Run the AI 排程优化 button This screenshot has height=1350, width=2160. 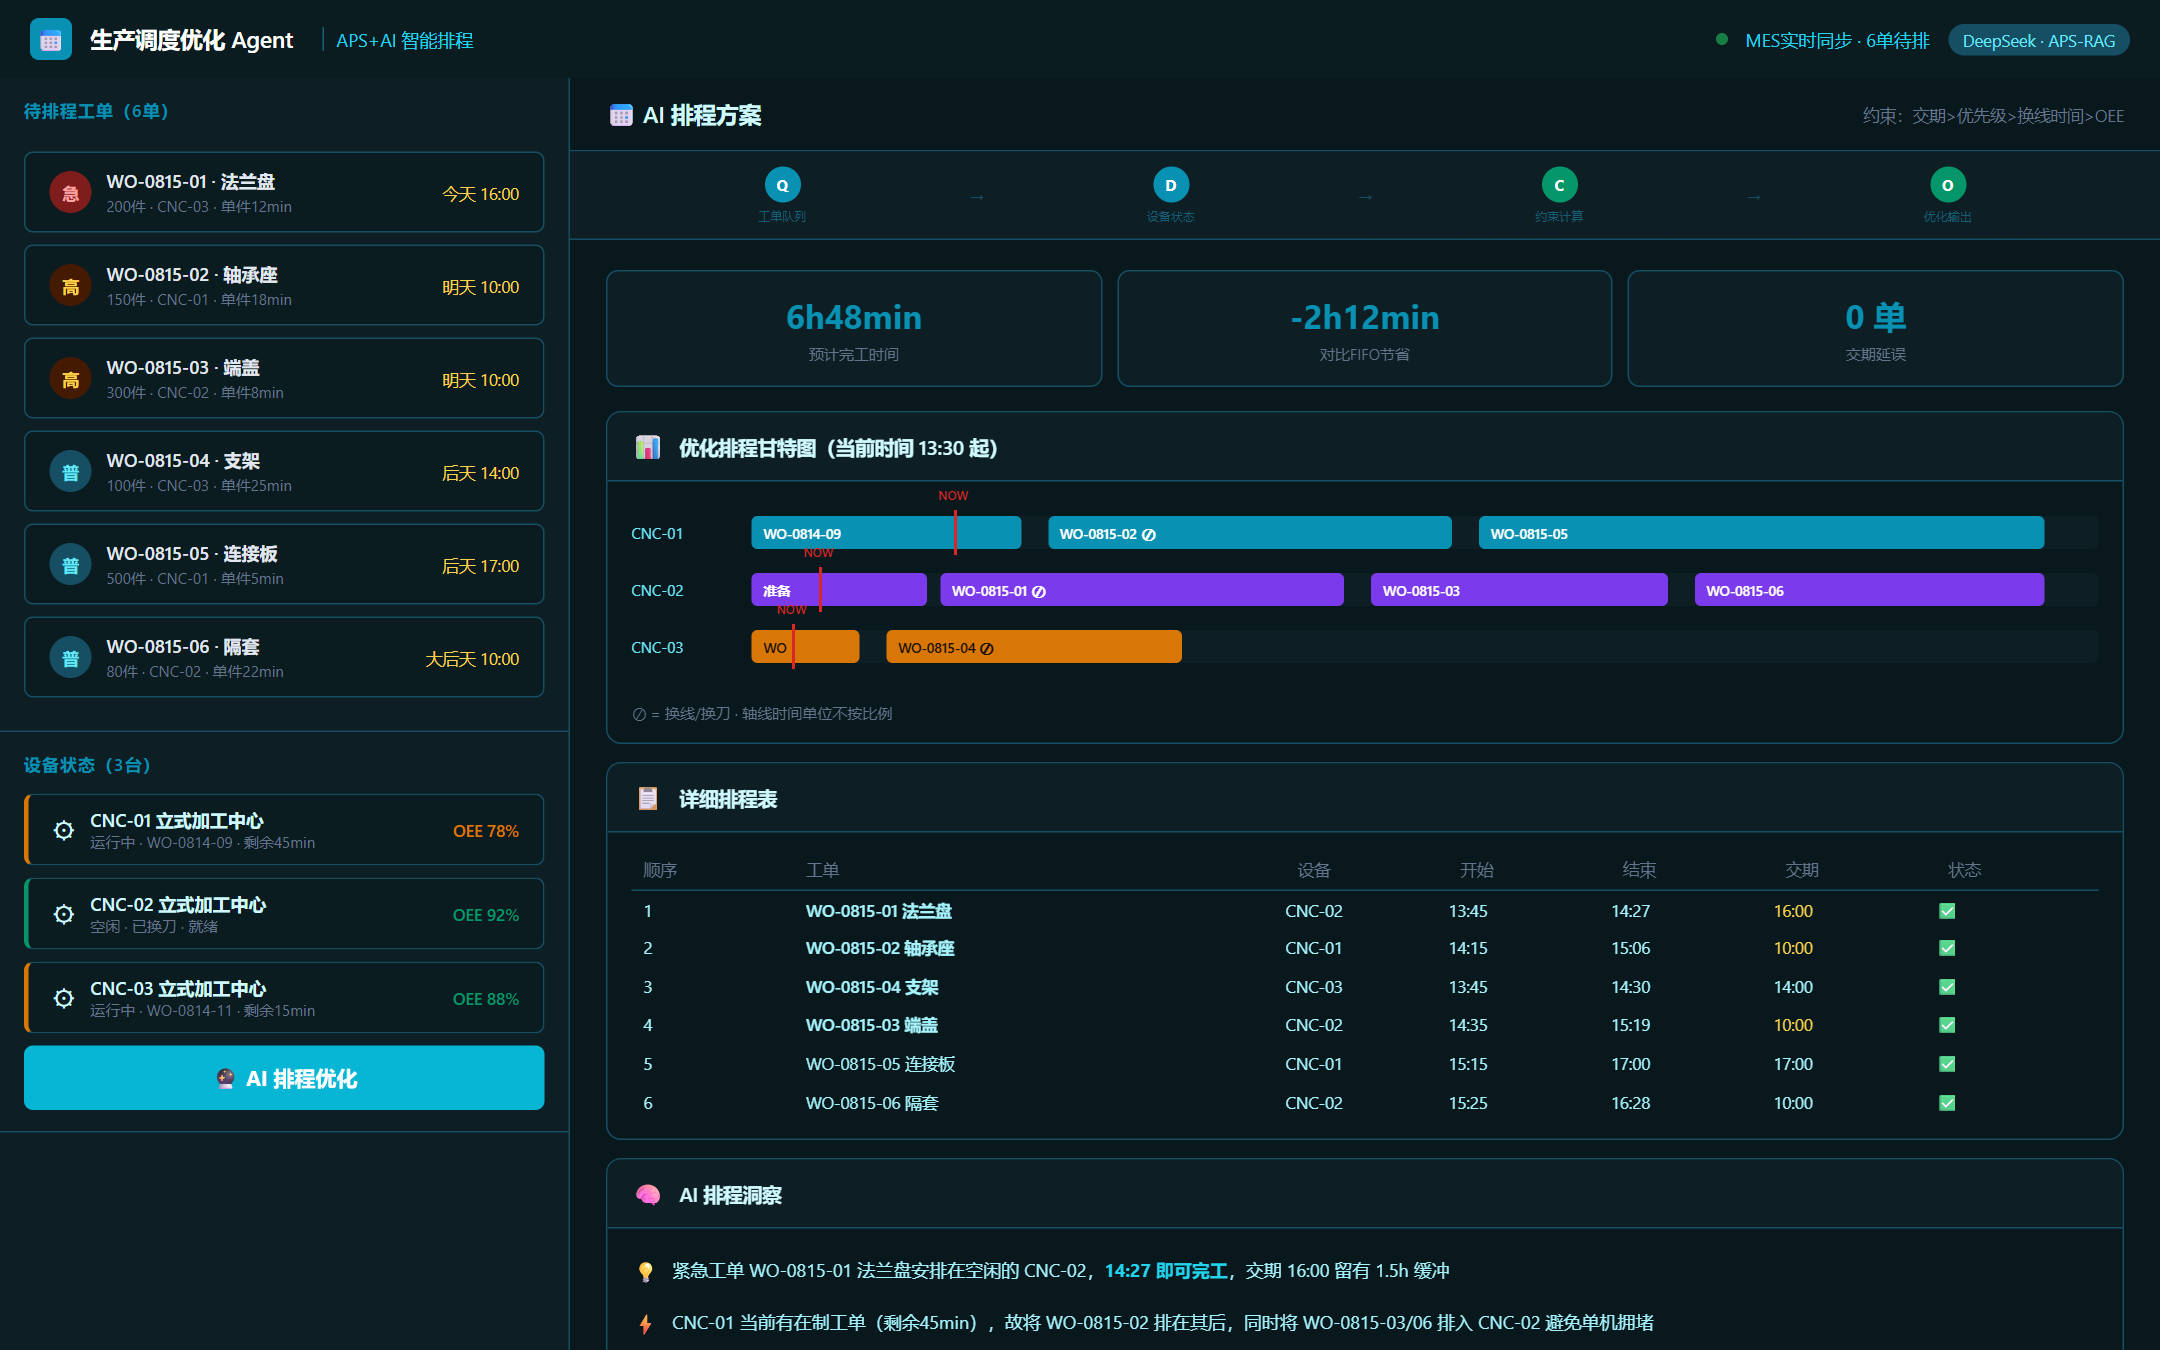click(x=284, y=1078)
